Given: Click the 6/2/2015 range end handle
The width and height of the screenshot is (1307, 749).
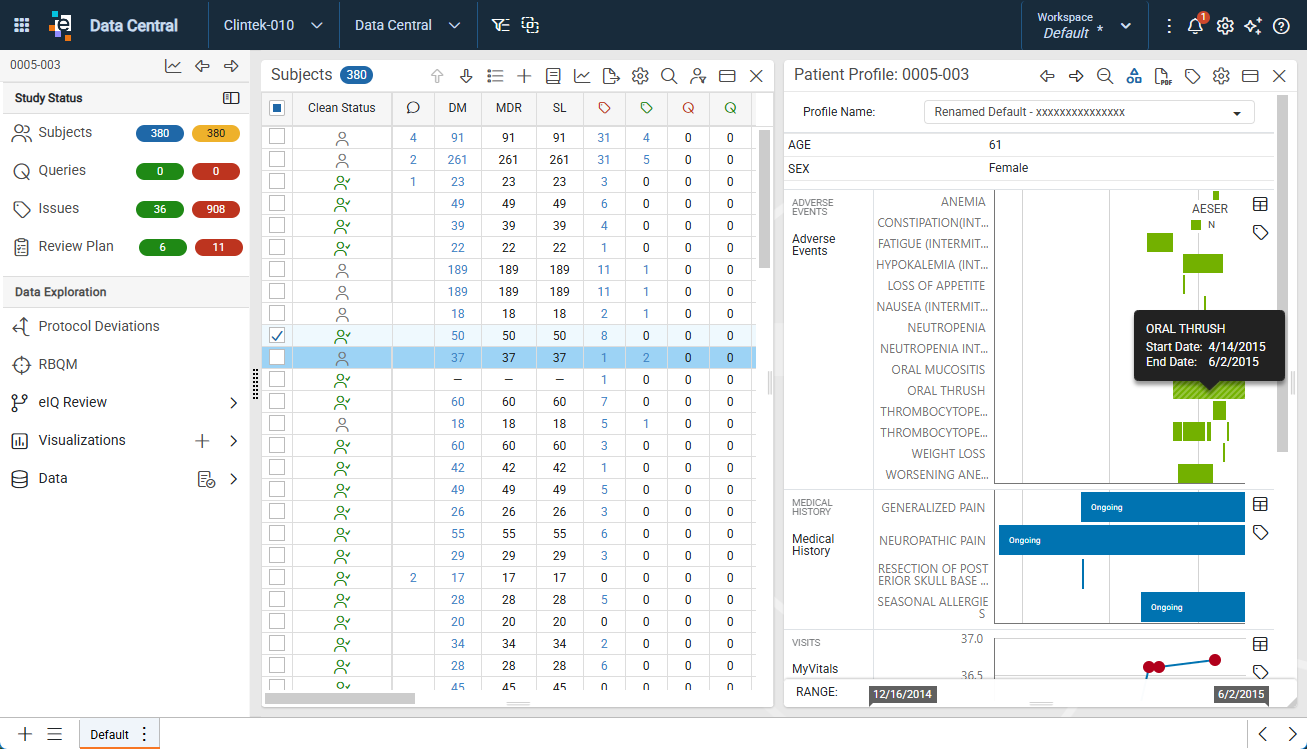Looking at the screenshot, I should click(x=1241, y=694).
